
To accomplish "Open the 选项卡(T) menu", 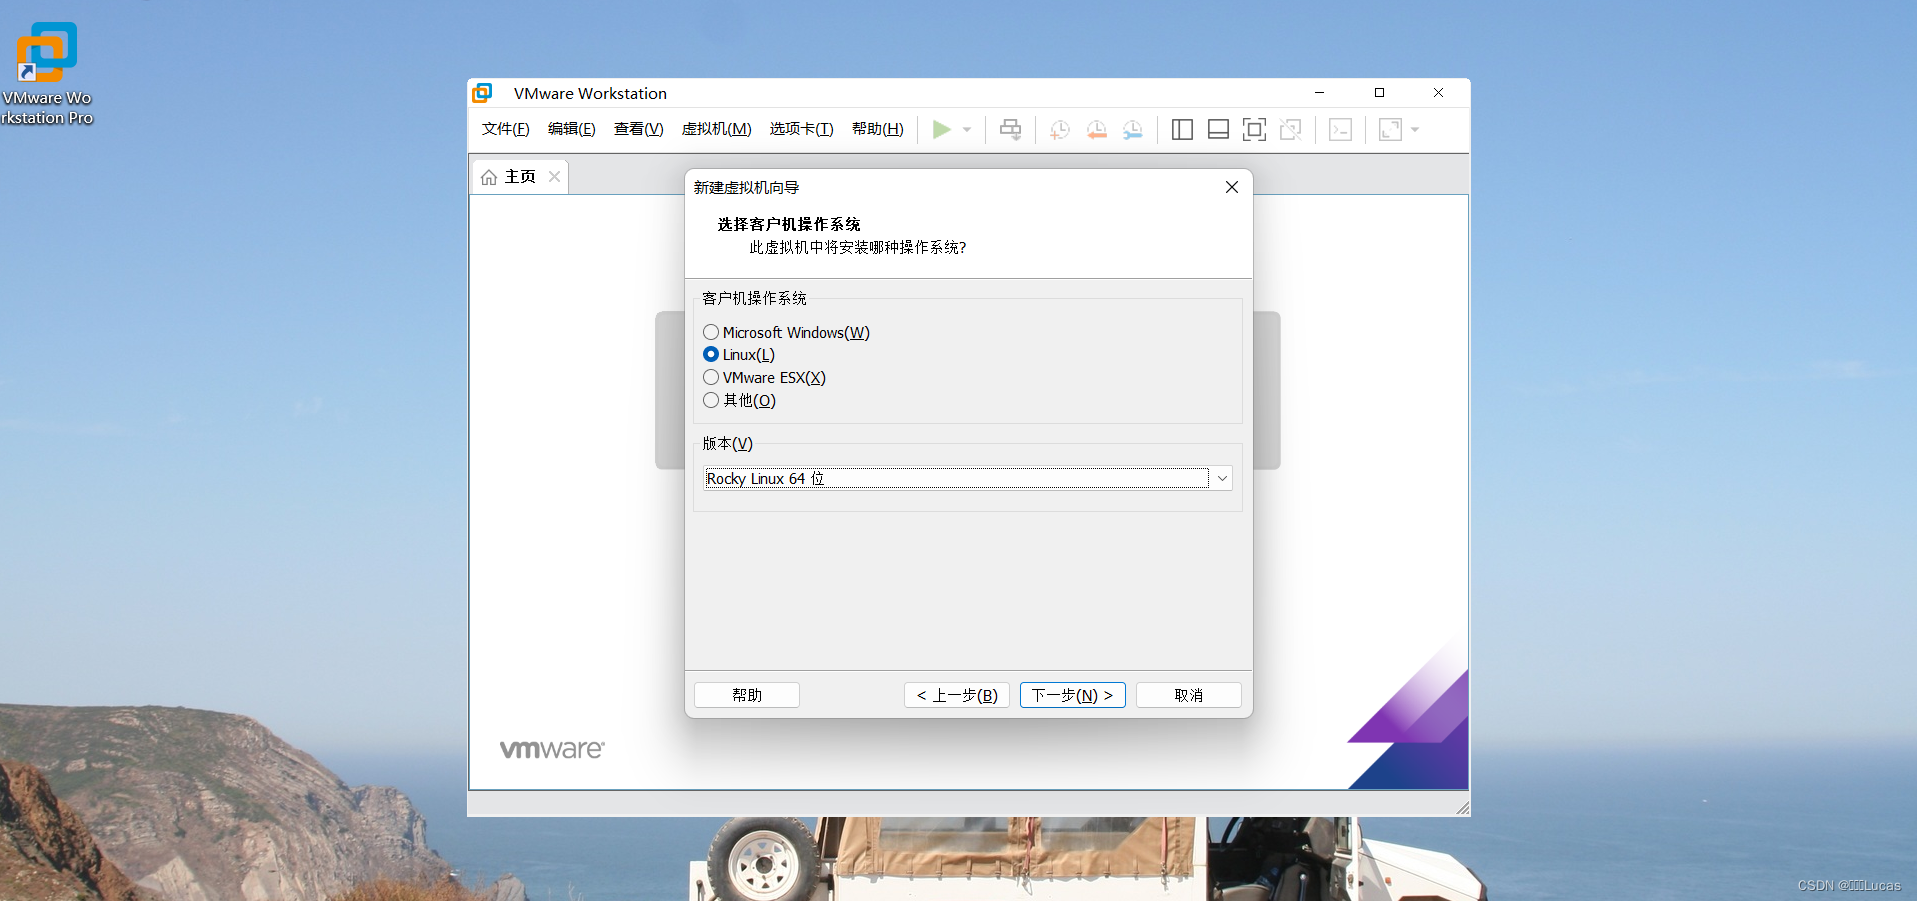I will coord(802,129).
